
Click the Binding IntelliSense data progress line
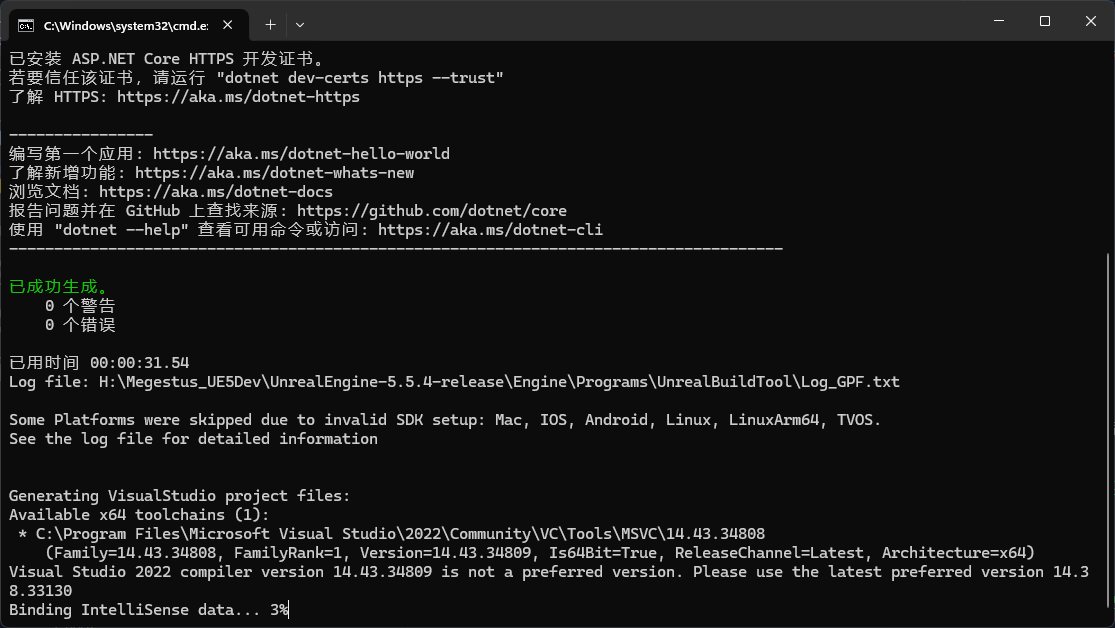(x=149, y=610)
